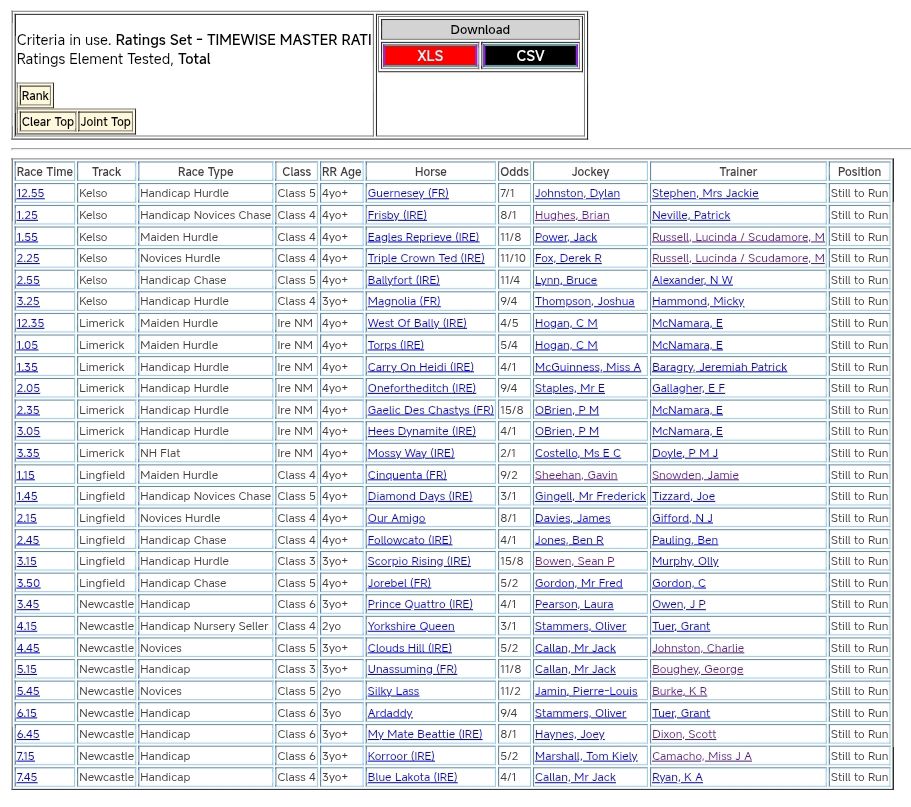Open horse link Guernesey (FR)
The height and width of the screenshot is (807, 911).
(408, 193)
